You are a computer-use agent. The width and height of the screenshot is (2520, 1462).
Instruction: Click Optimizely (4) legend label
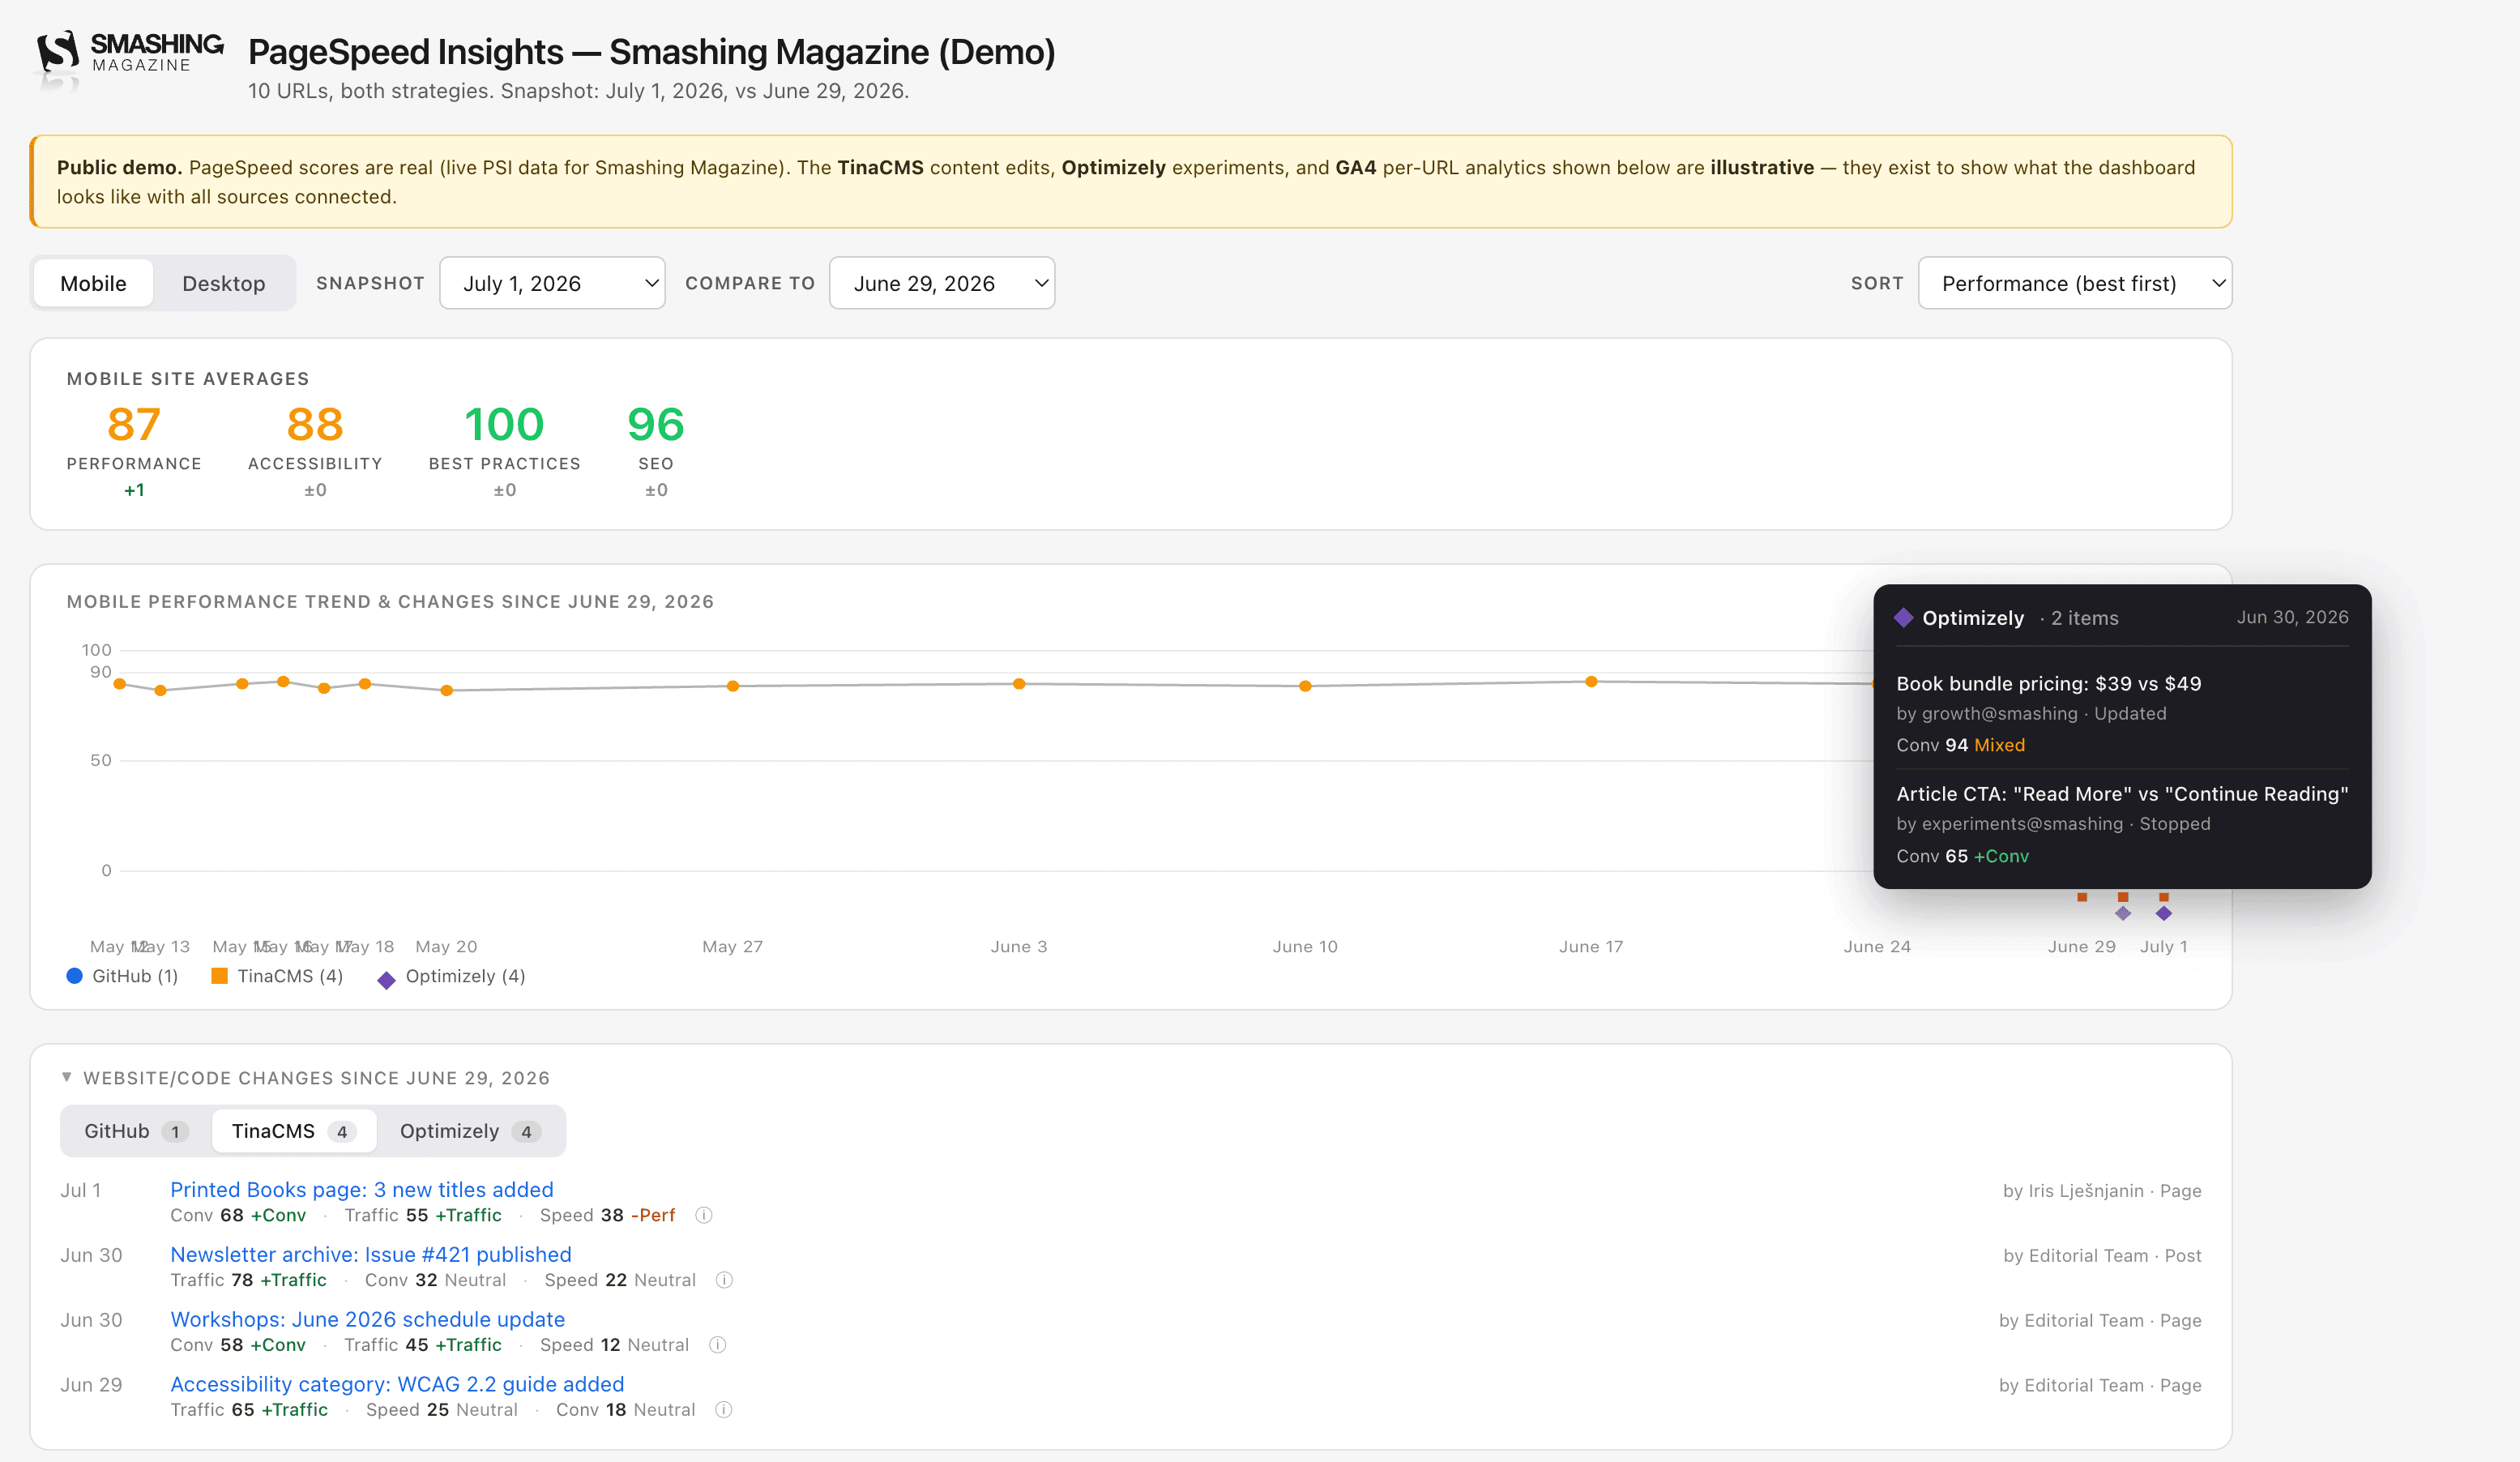tap(465, 976)
